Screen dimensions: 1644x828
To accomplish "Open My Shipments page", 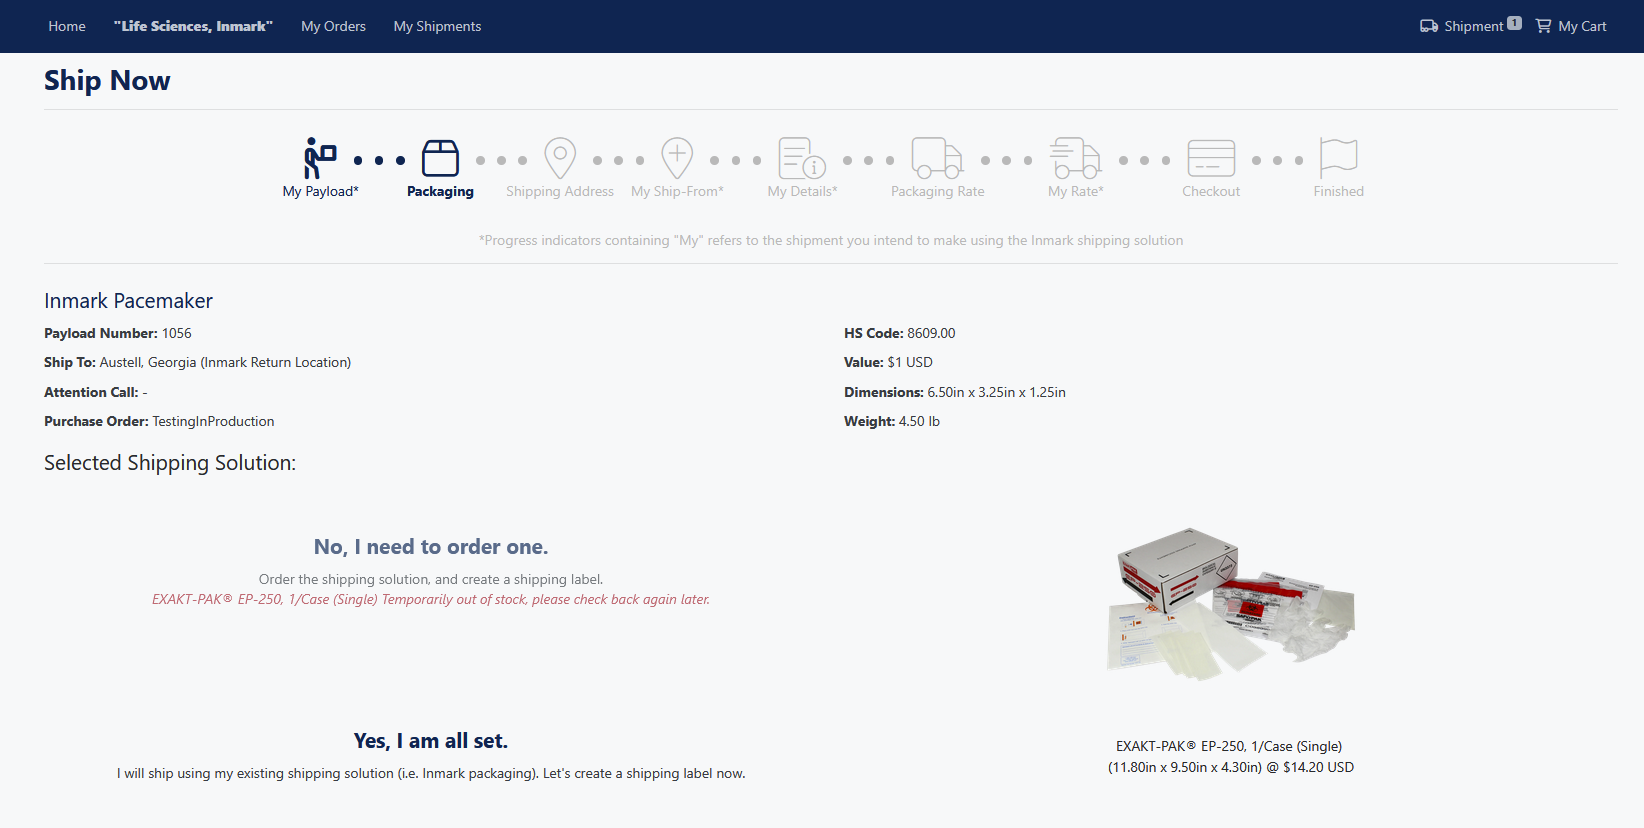I will pyautogui.click(x=437, y=26).
